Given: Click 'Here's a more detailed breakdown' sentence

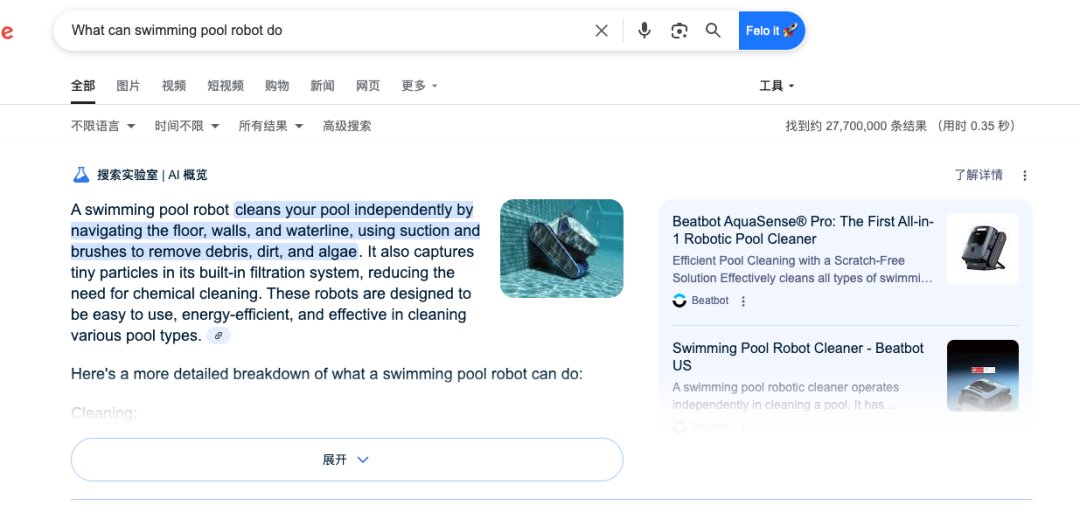Looking at the screenshot, I should coord(327,374).
